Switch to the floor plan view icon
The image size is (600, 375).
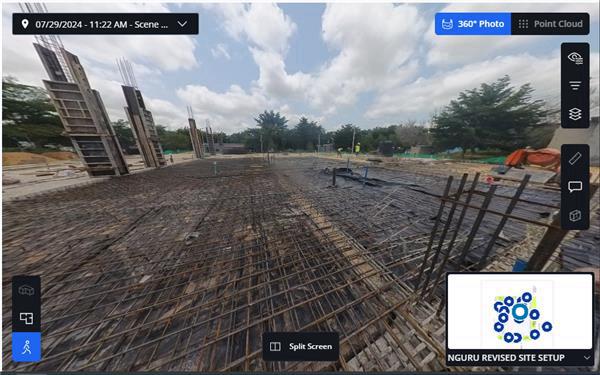pyautogui.click(x=26, y=318)
